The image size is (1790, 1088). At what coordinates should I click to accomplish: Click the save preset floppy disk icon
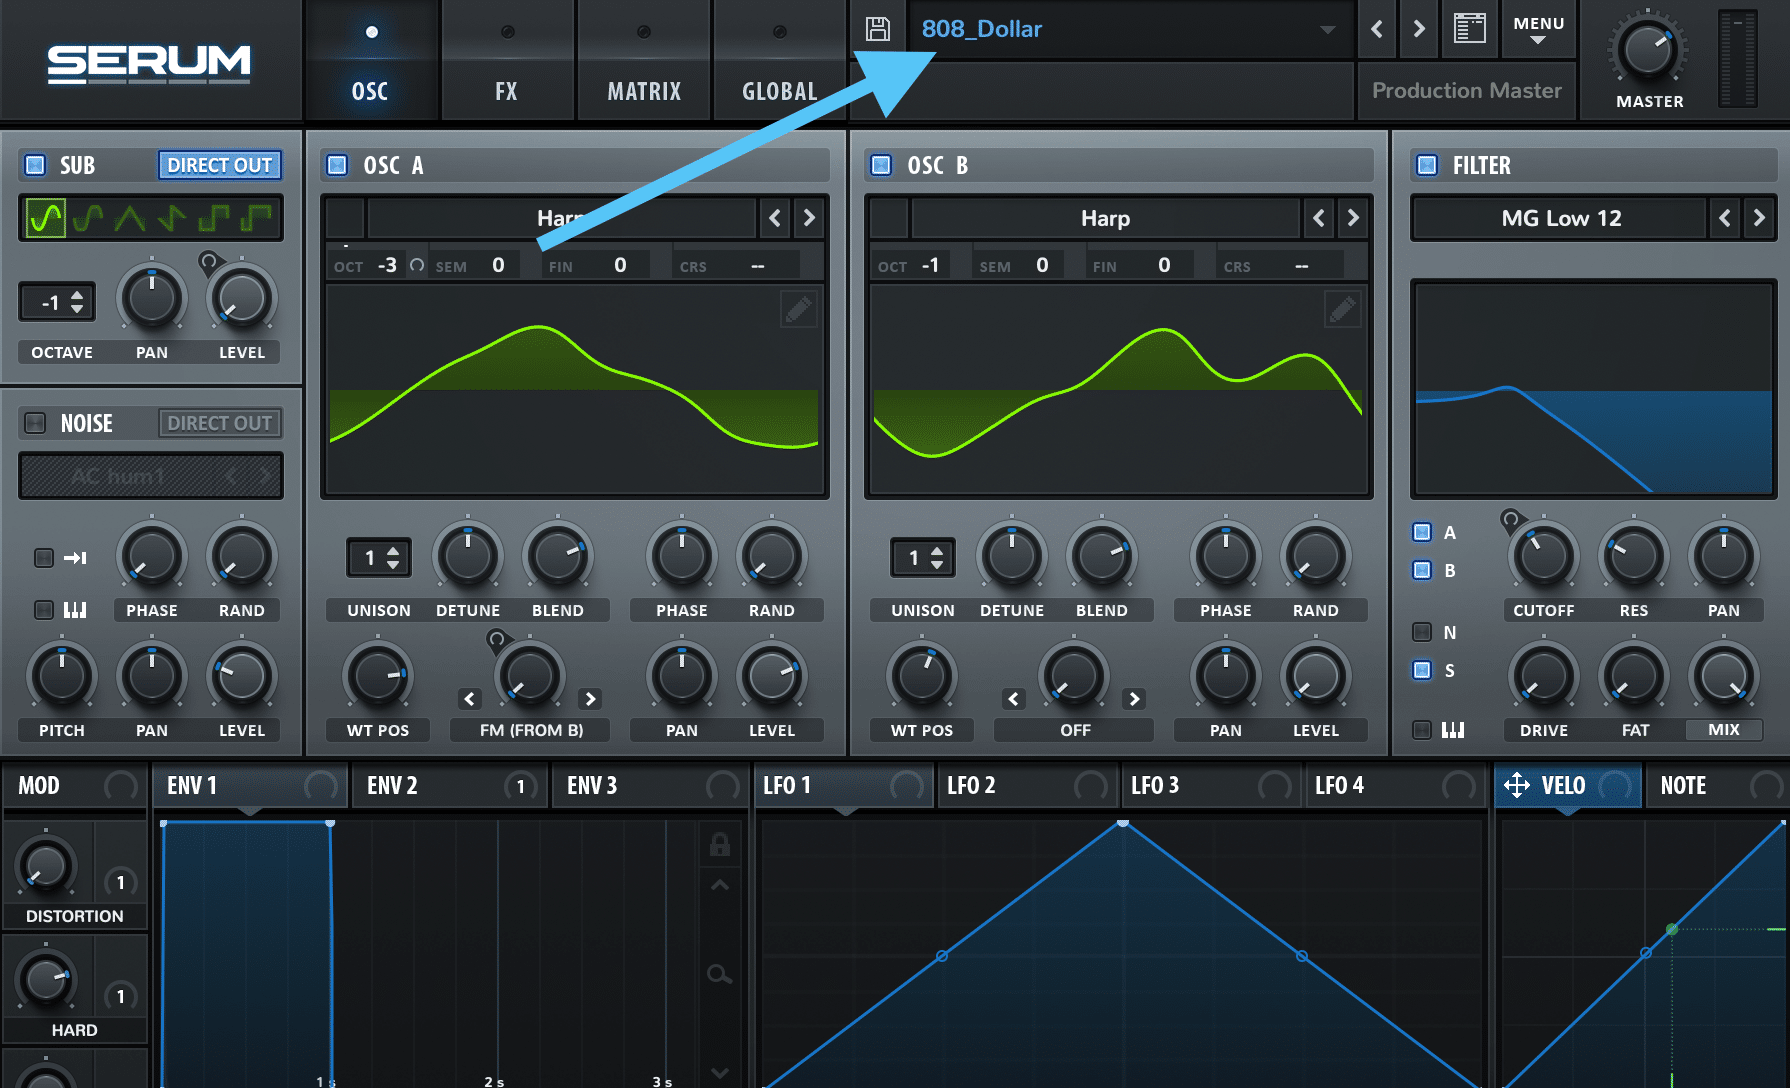click(x=878, y=29)
